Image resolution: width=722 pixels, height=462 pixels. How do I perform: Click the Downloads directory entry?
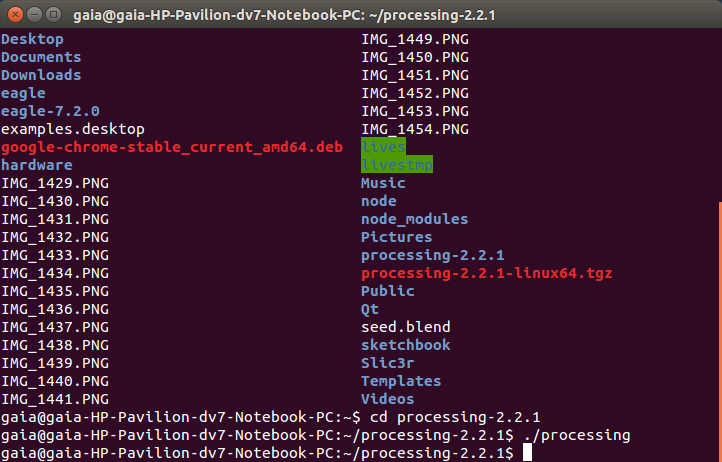click(41, 75)
